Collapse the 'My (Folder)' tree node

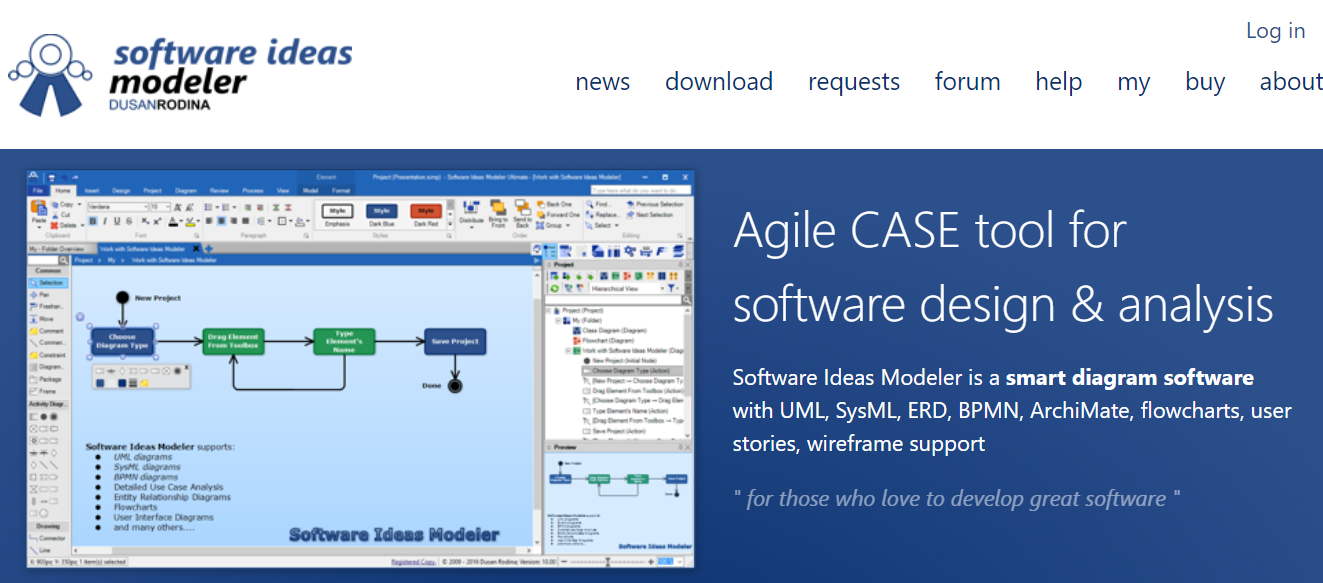[558, 320]
